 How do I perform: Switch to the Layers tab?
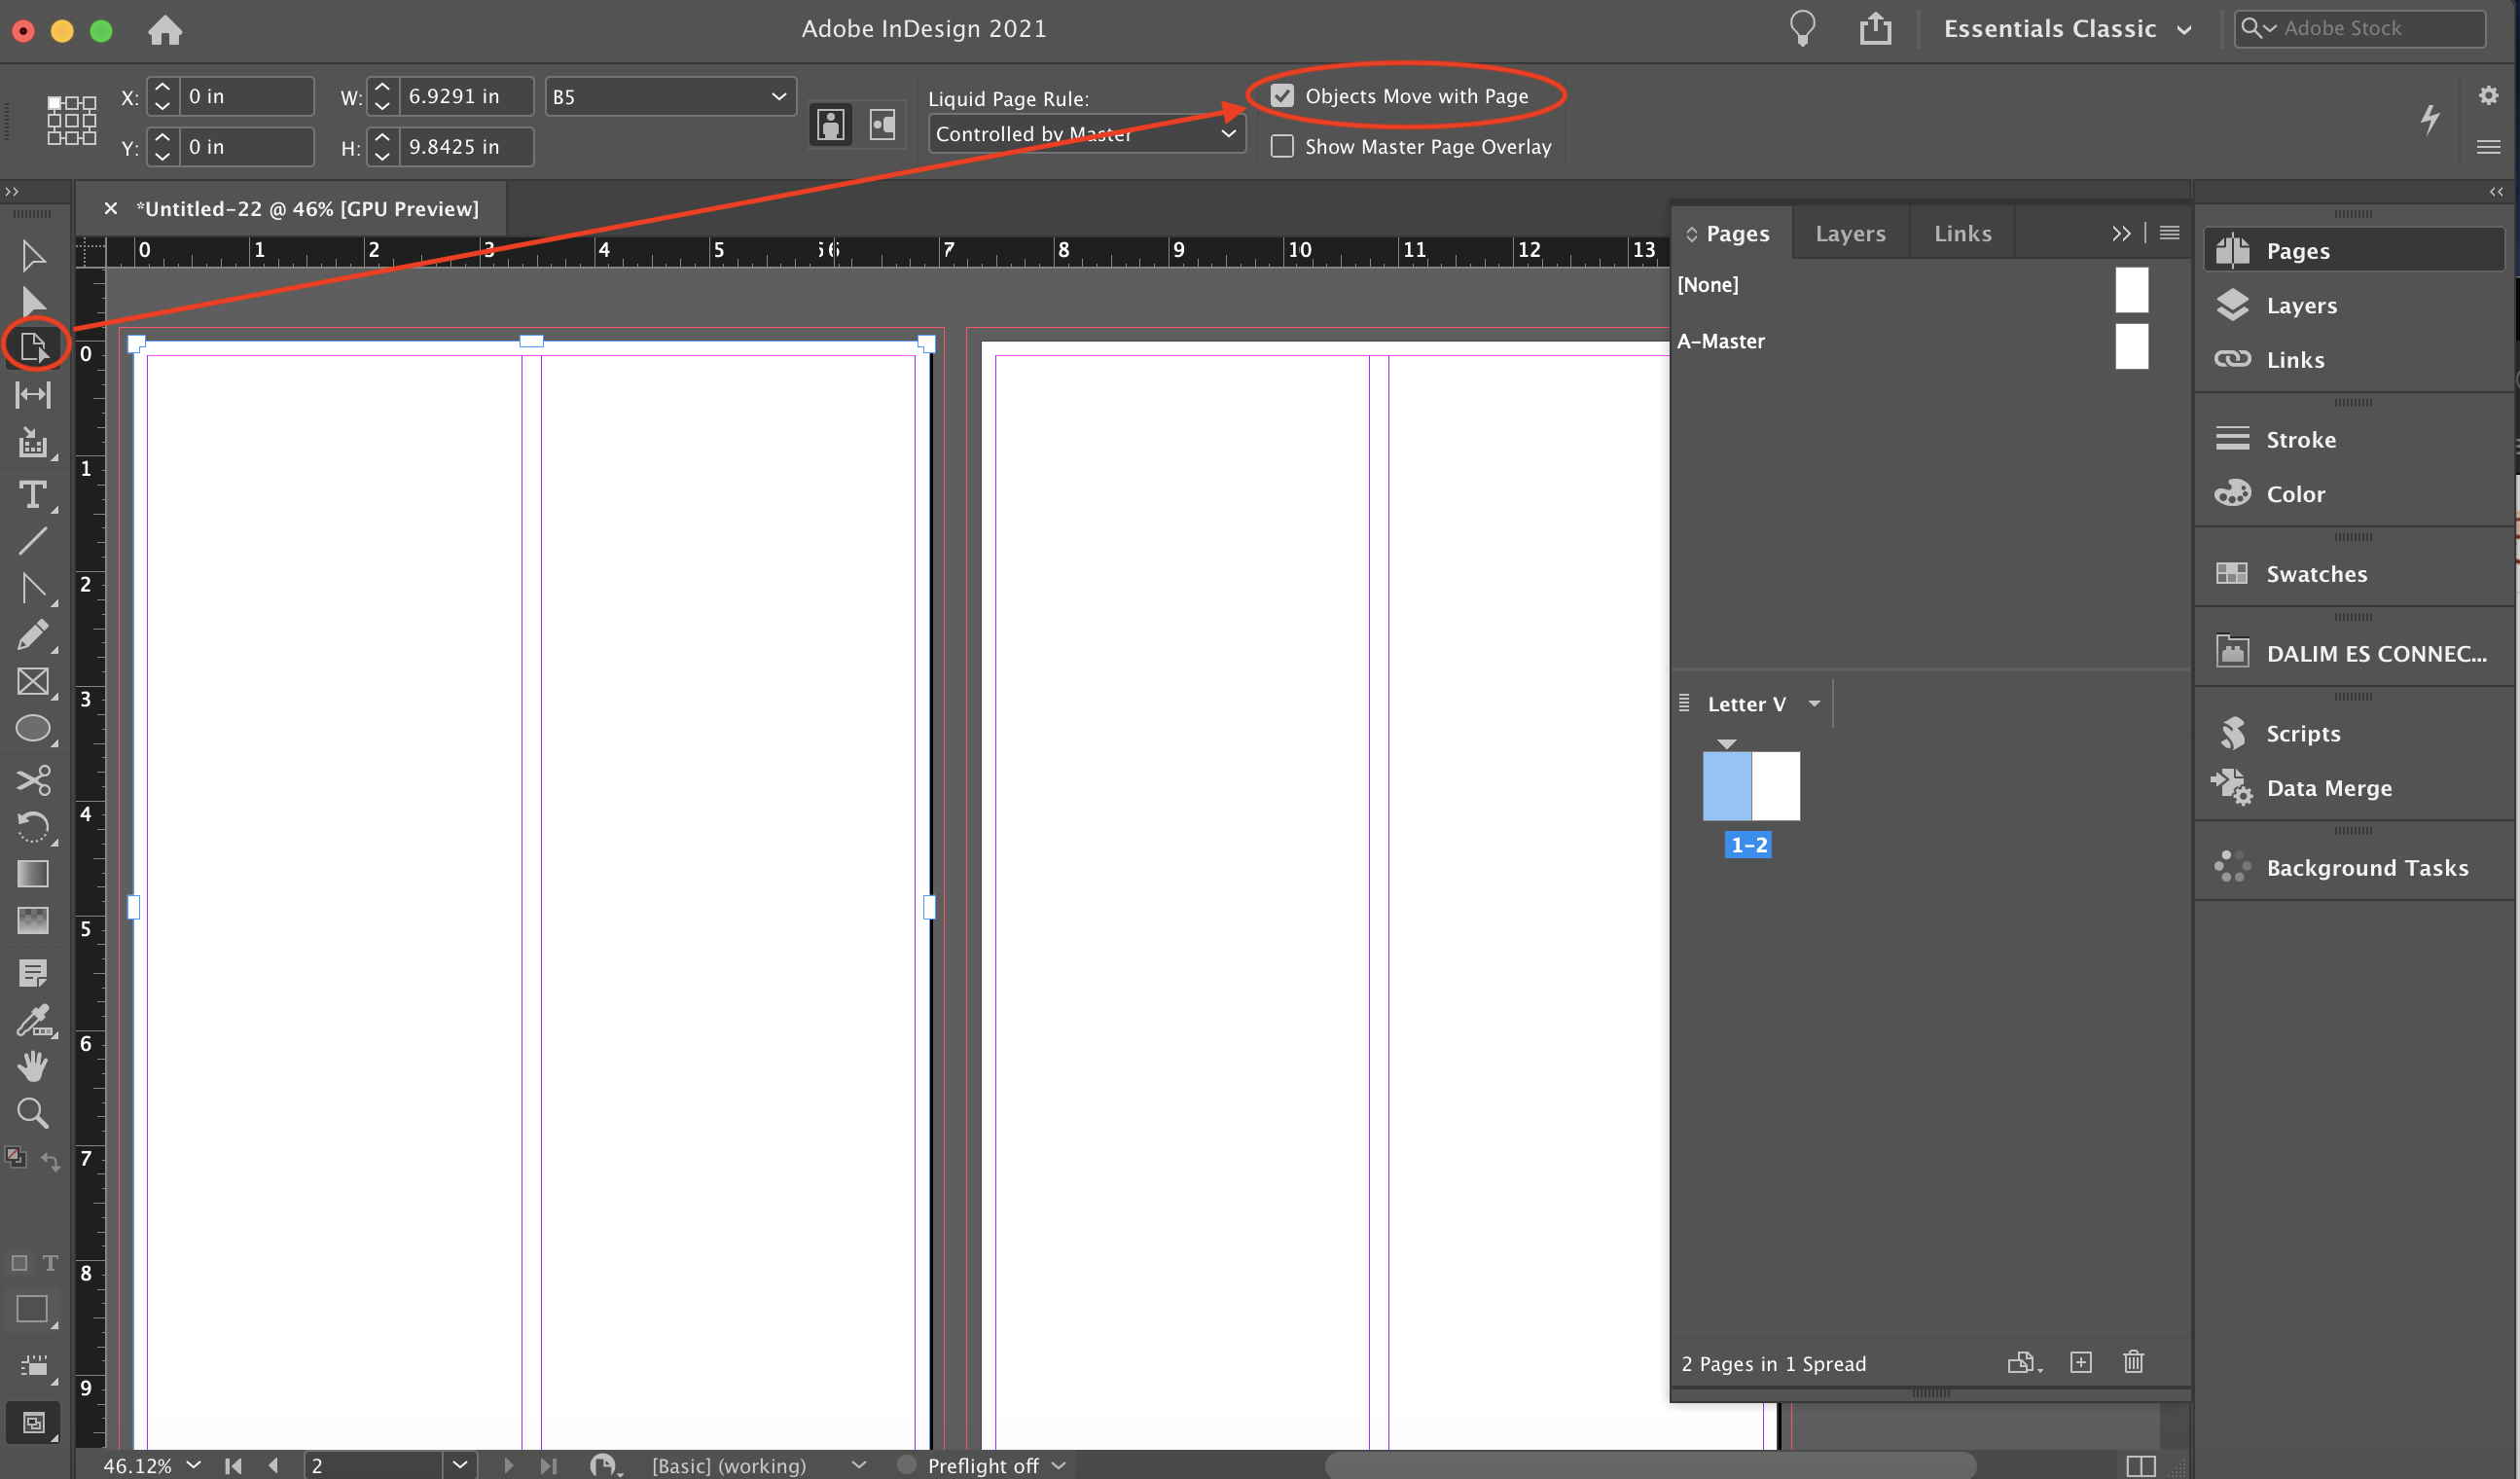click(x=1850, y=231)
